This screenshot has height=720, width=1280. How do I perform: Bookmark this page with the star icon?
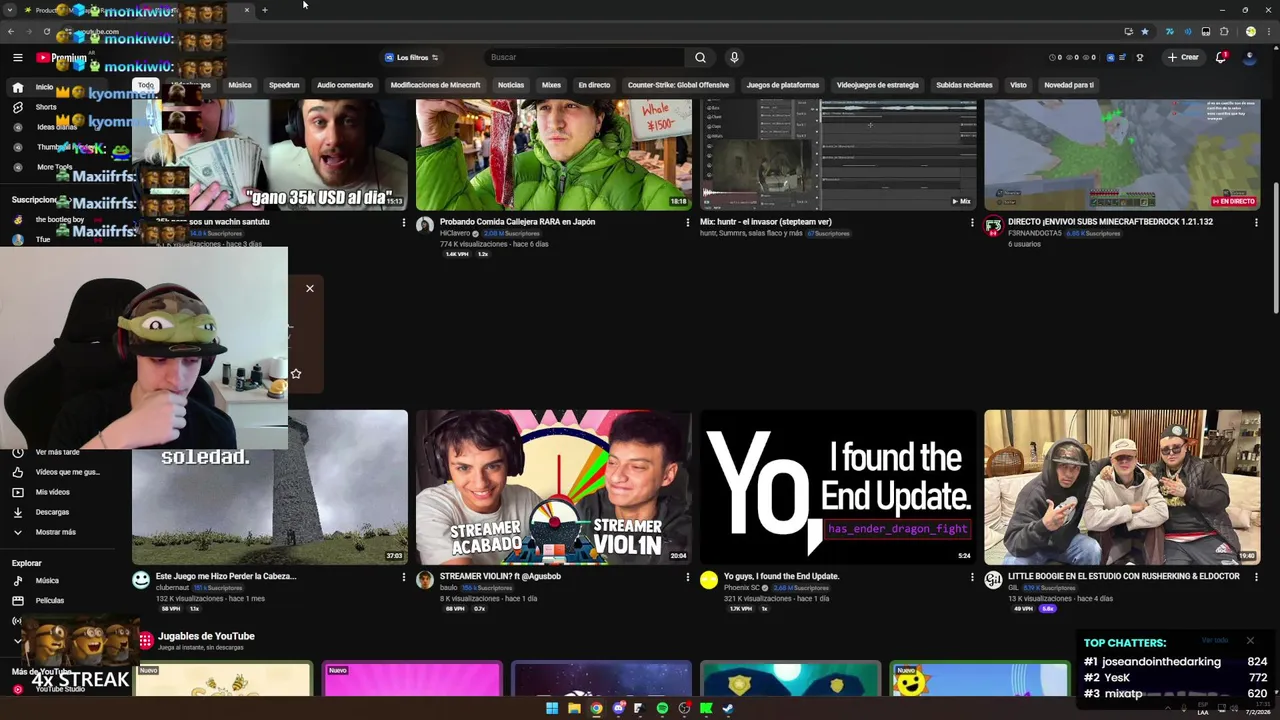(x=1145, y=31)
